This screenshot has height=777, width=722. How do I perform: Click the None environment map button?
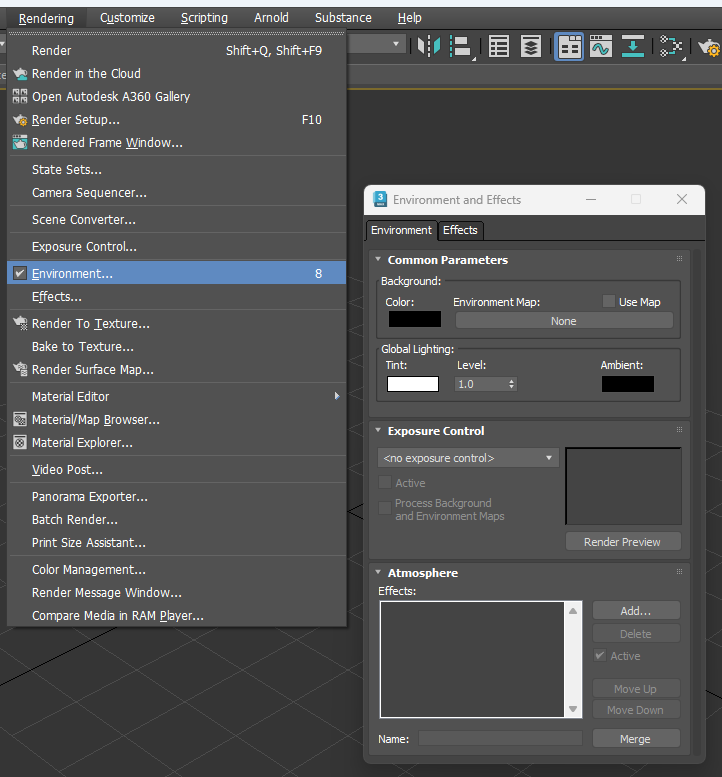click(564, 321)
